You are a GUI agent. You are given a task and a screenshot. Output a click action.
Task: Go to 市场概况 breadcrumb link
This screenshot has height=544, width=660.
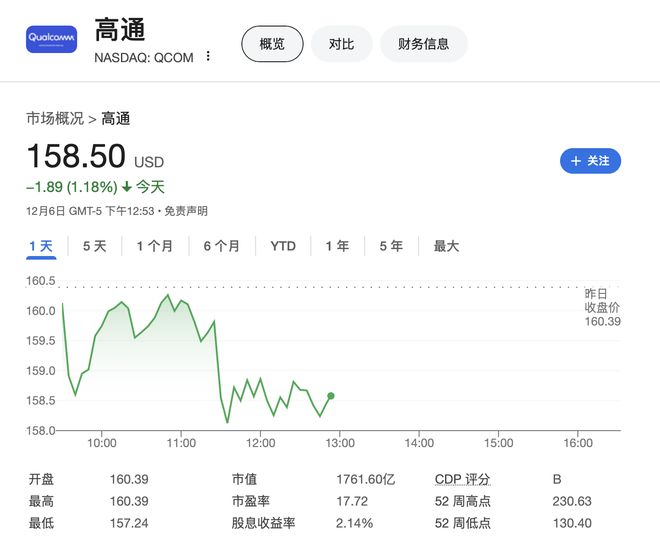[55, 119]
